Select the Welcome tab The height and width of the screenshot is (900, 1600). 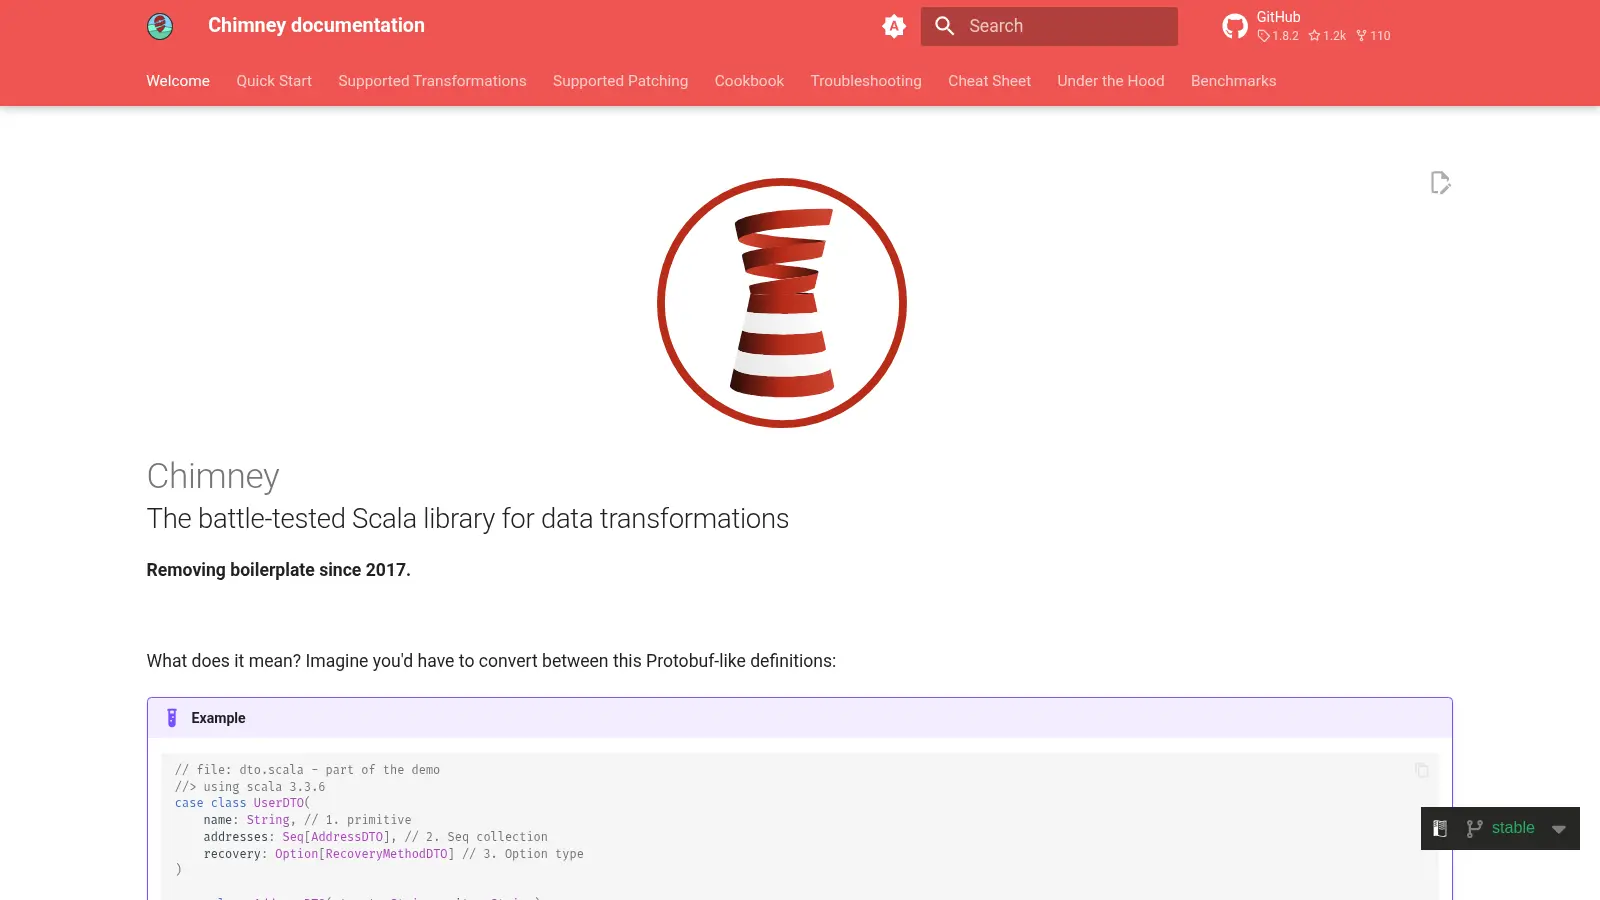click(x=178, y=81)
